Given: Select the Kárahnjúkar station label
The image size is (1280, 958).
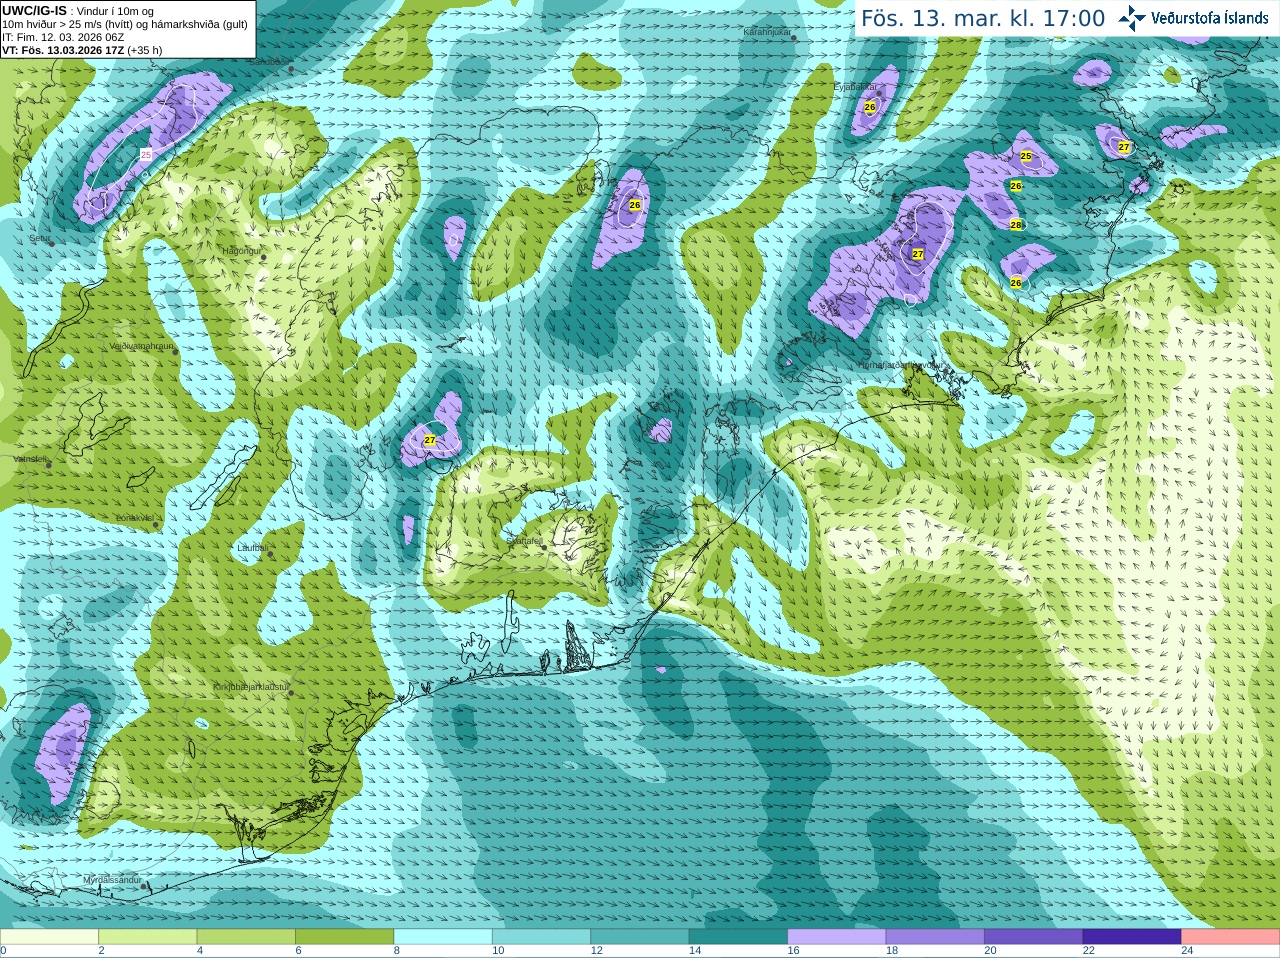Looking at the screenshot, I should click(x=767, y=32).
